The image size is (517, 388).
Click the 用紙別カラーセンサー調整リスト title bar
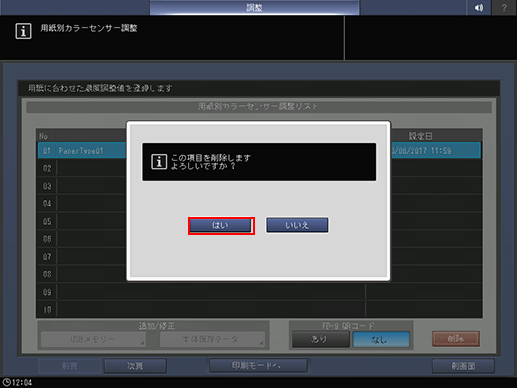pos(259,107)
